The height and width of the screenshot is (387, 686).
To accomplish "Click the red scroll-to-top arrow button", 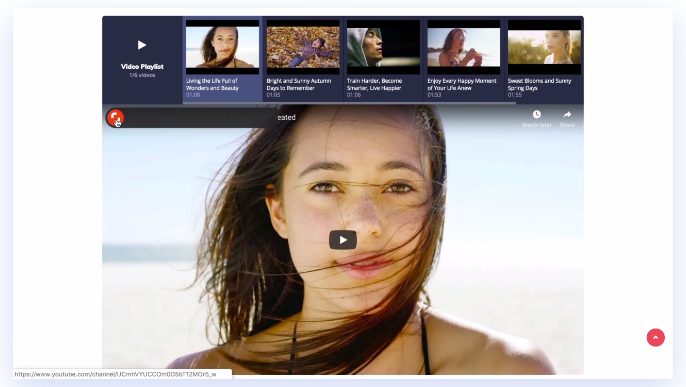I will (x=655, y=337).
